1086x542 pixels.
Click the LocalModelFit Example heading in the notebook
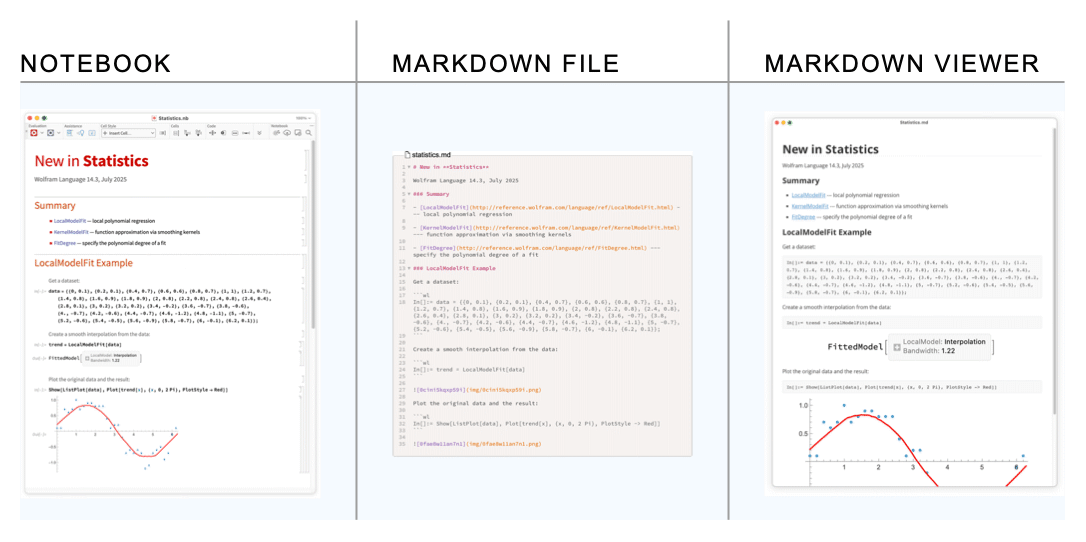84,263
